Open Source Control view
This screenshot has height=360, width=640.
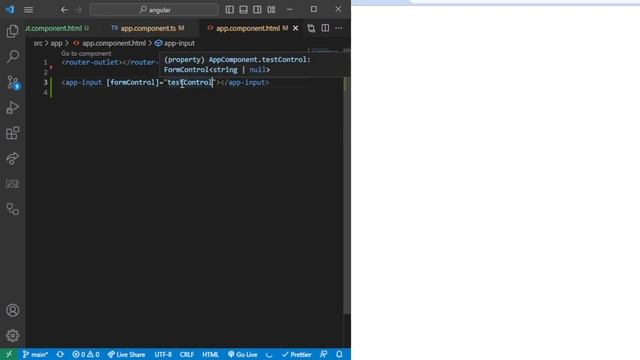click(12, 82)
